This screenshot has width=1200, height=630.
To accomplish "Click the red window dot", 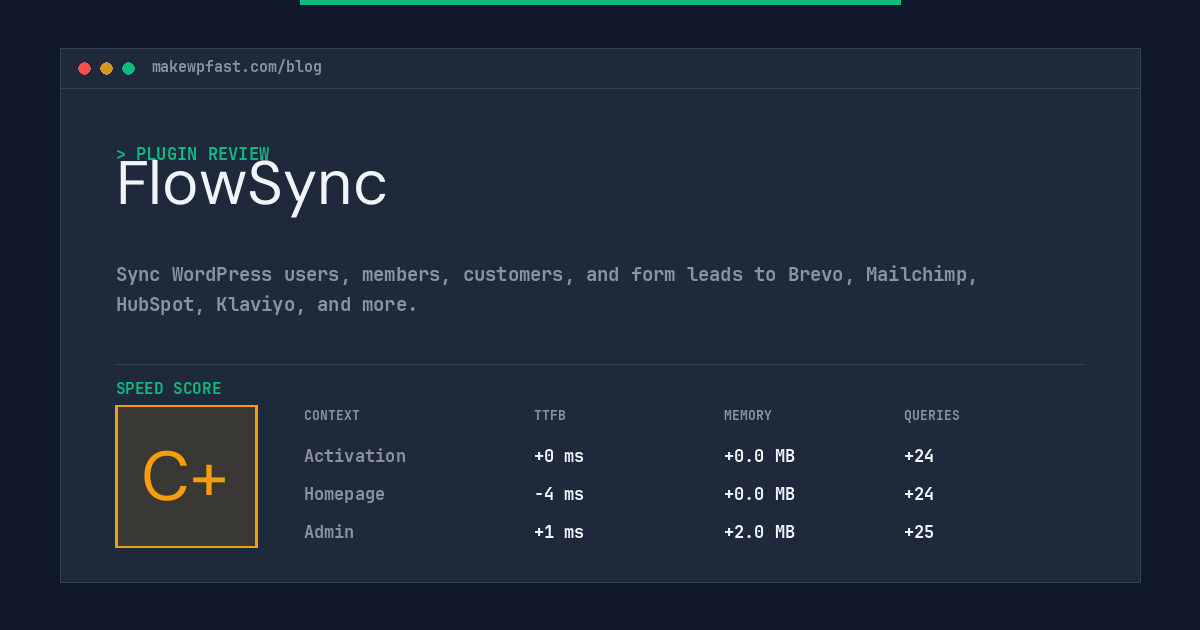I will pos(84,68).
